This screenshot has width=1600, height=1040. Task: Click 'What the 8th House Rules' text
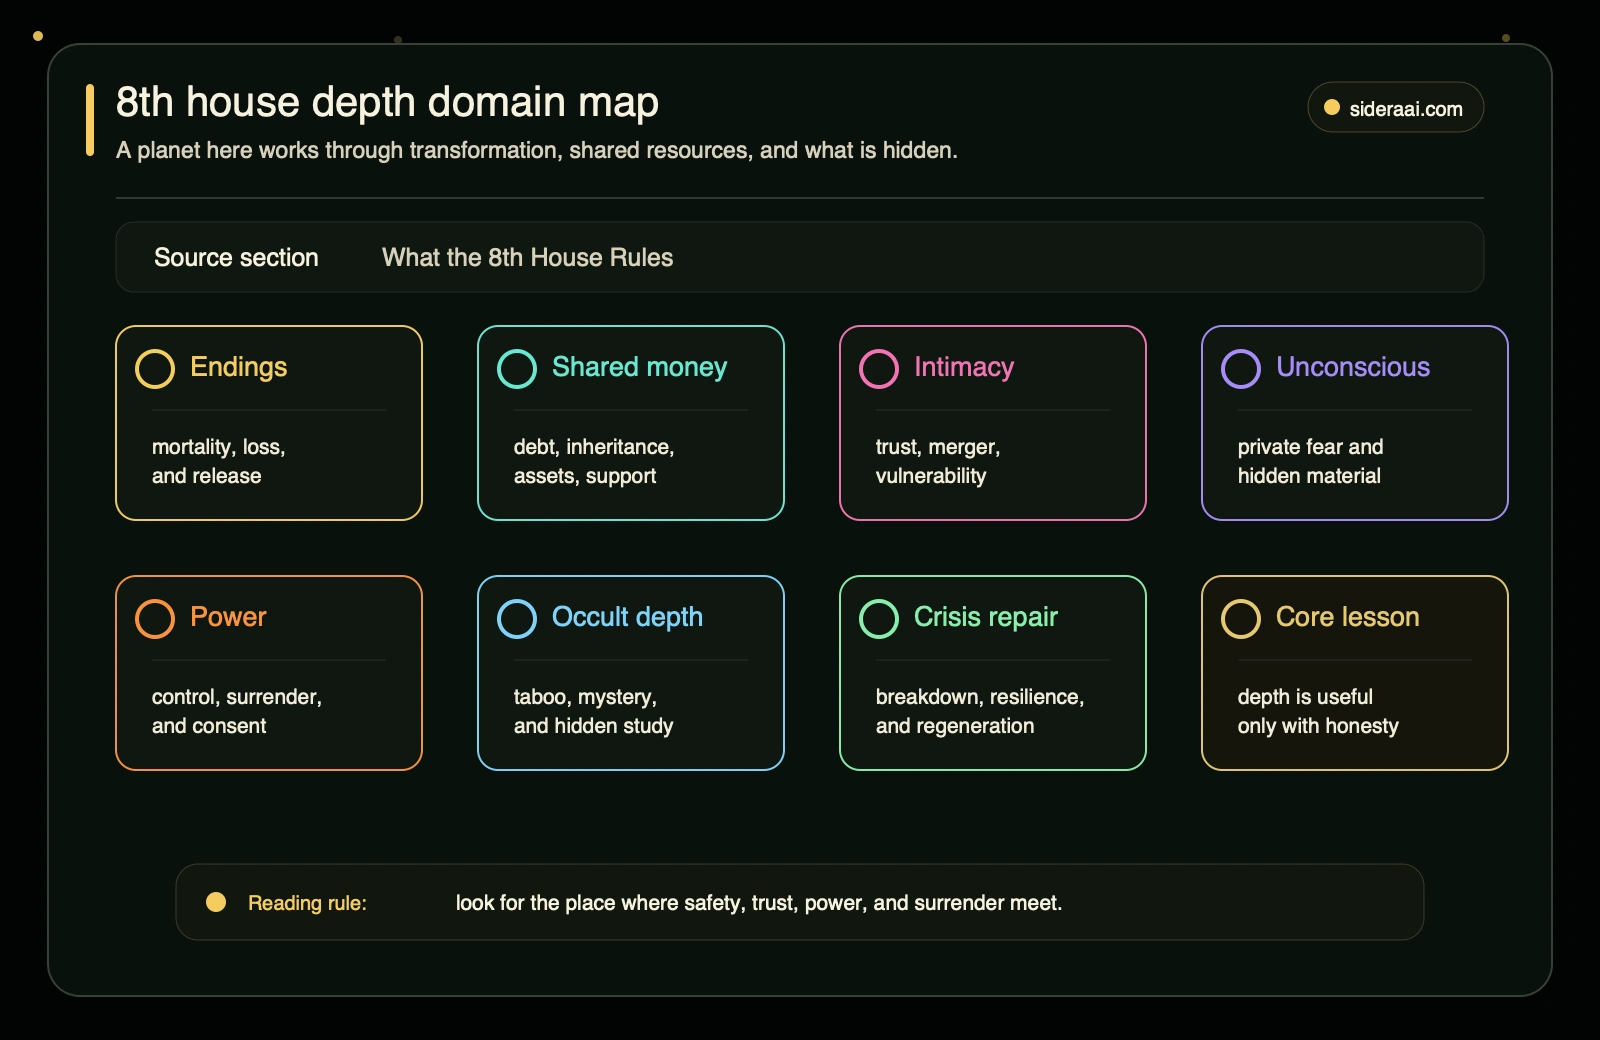pyautogui.click(x=527, y=258)
